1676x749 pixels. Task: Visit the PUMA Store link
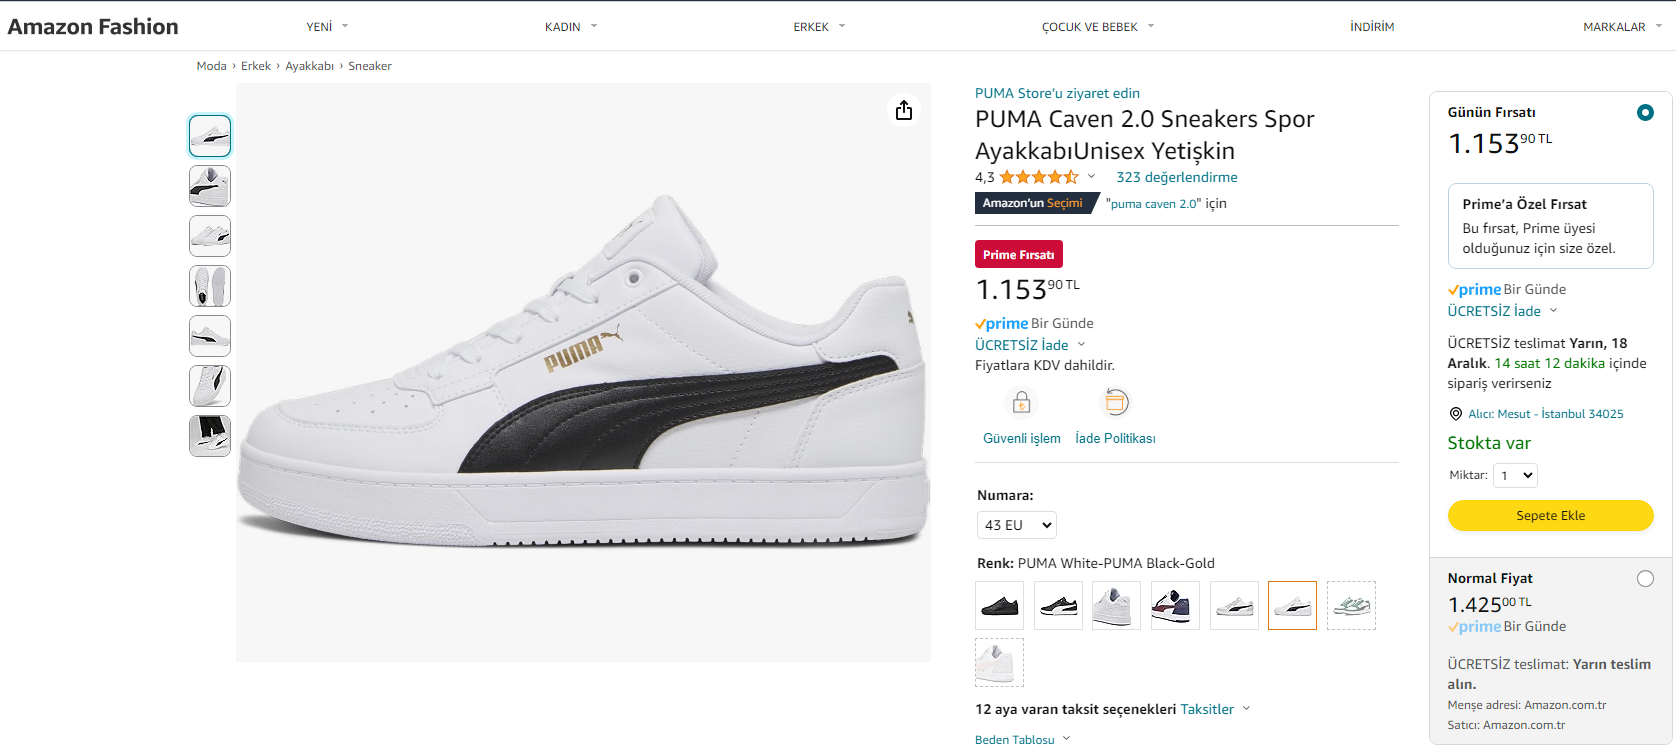click(1057, 93)
